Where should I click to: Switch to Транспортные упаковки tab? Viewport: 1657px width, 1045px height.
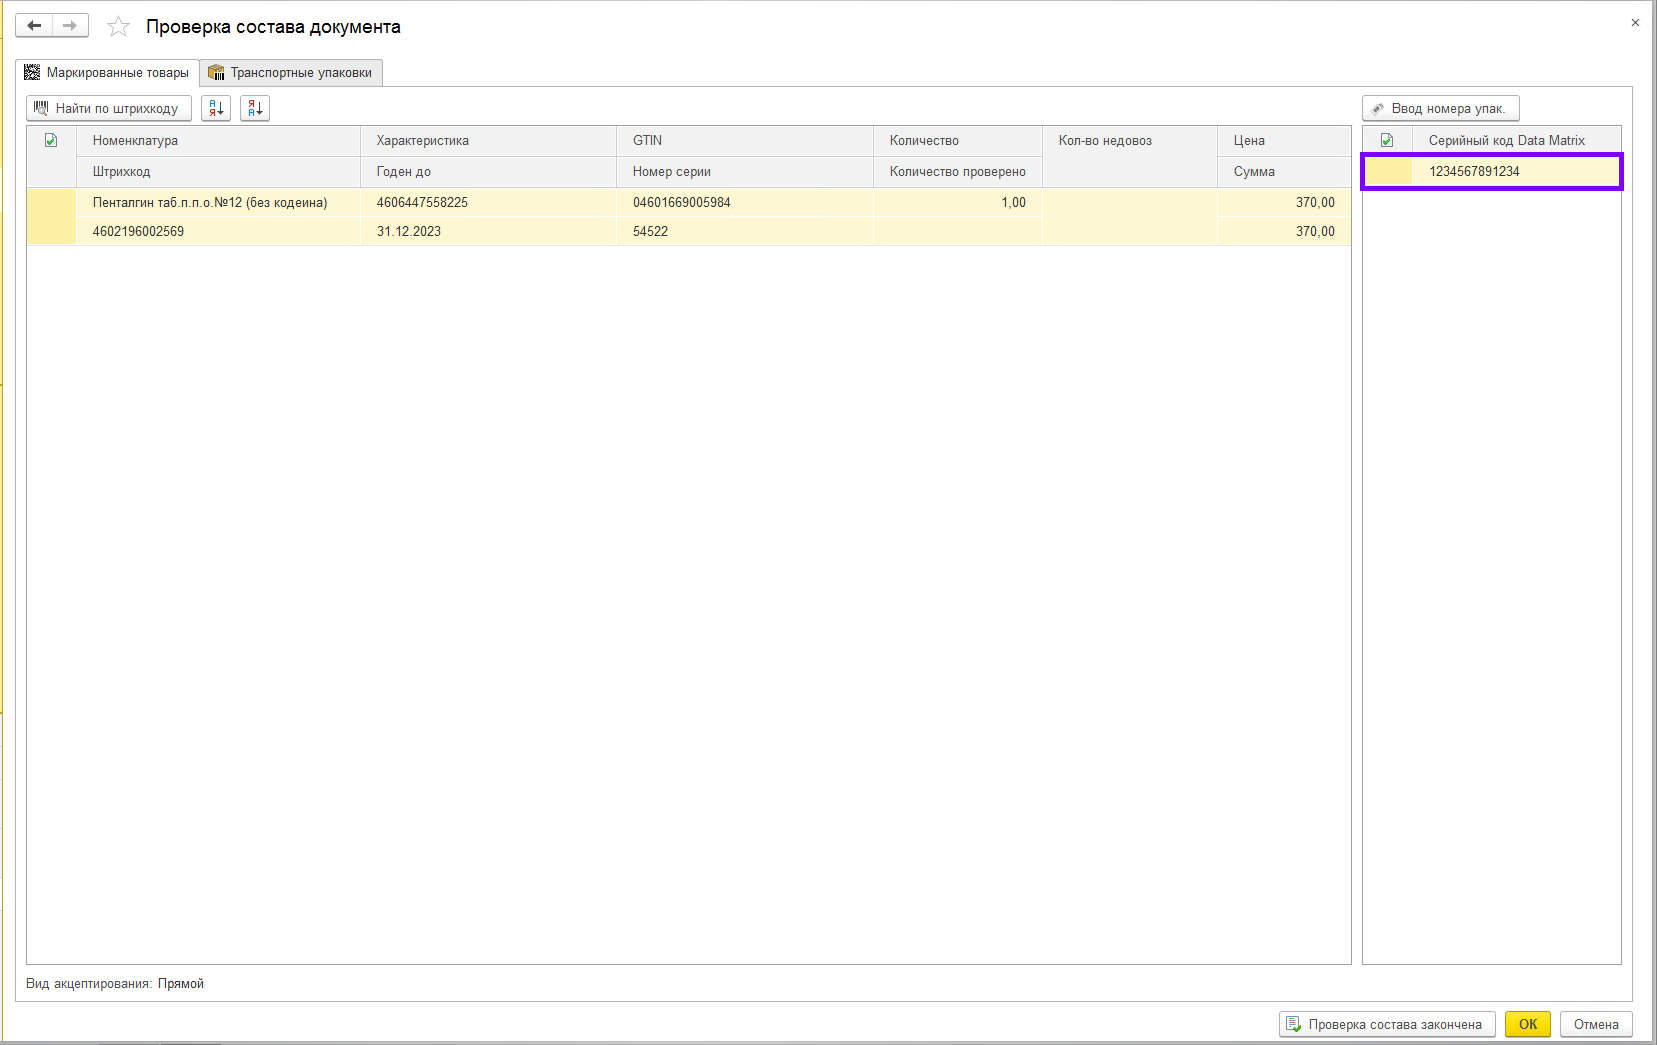[291, 73]
